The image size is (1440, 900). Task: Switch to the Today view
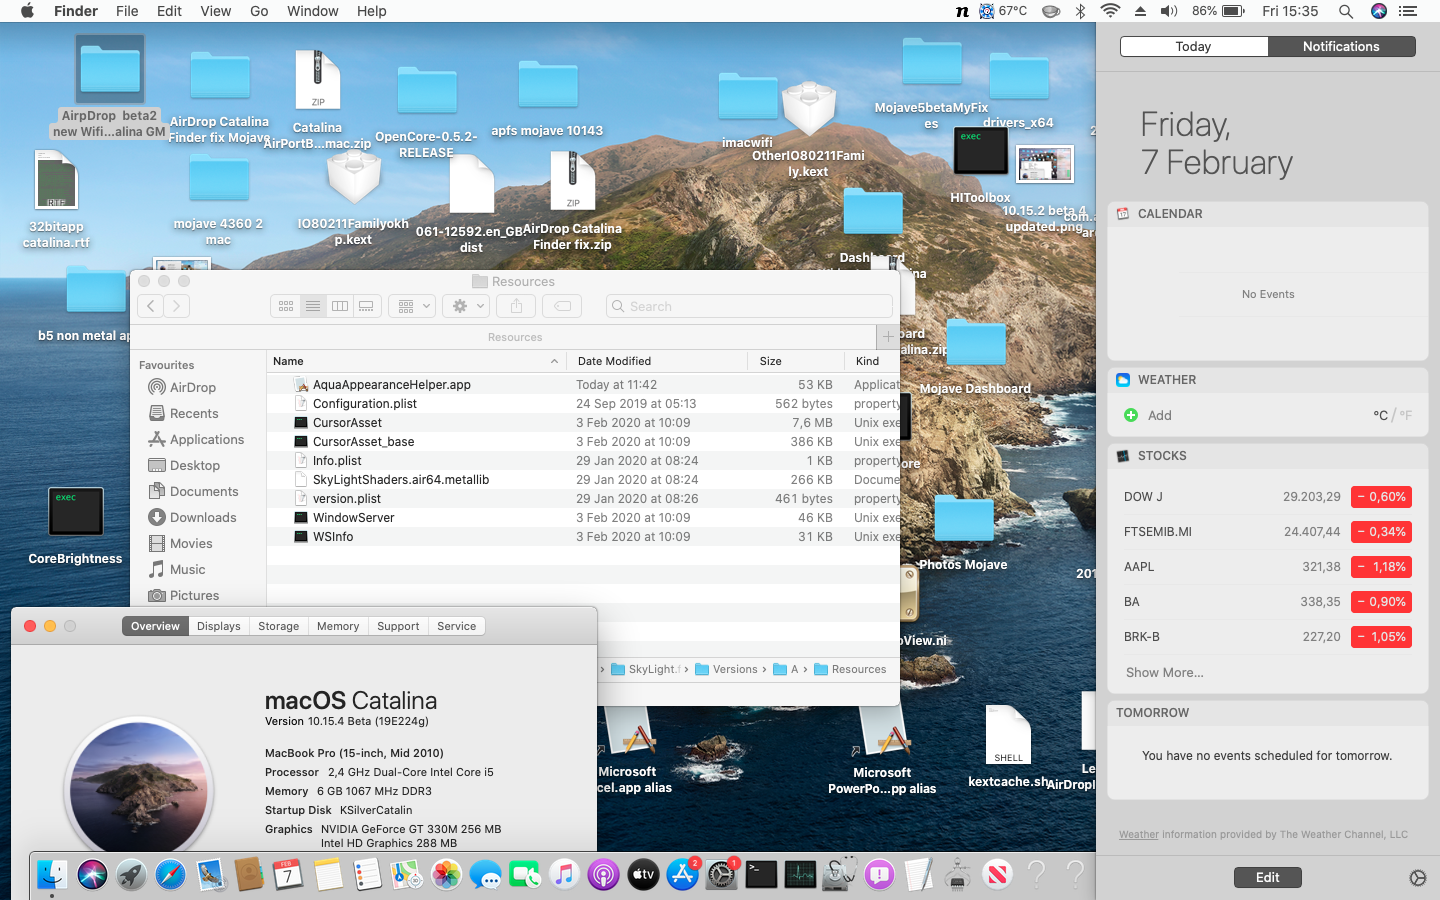(x=1193, y=46)
